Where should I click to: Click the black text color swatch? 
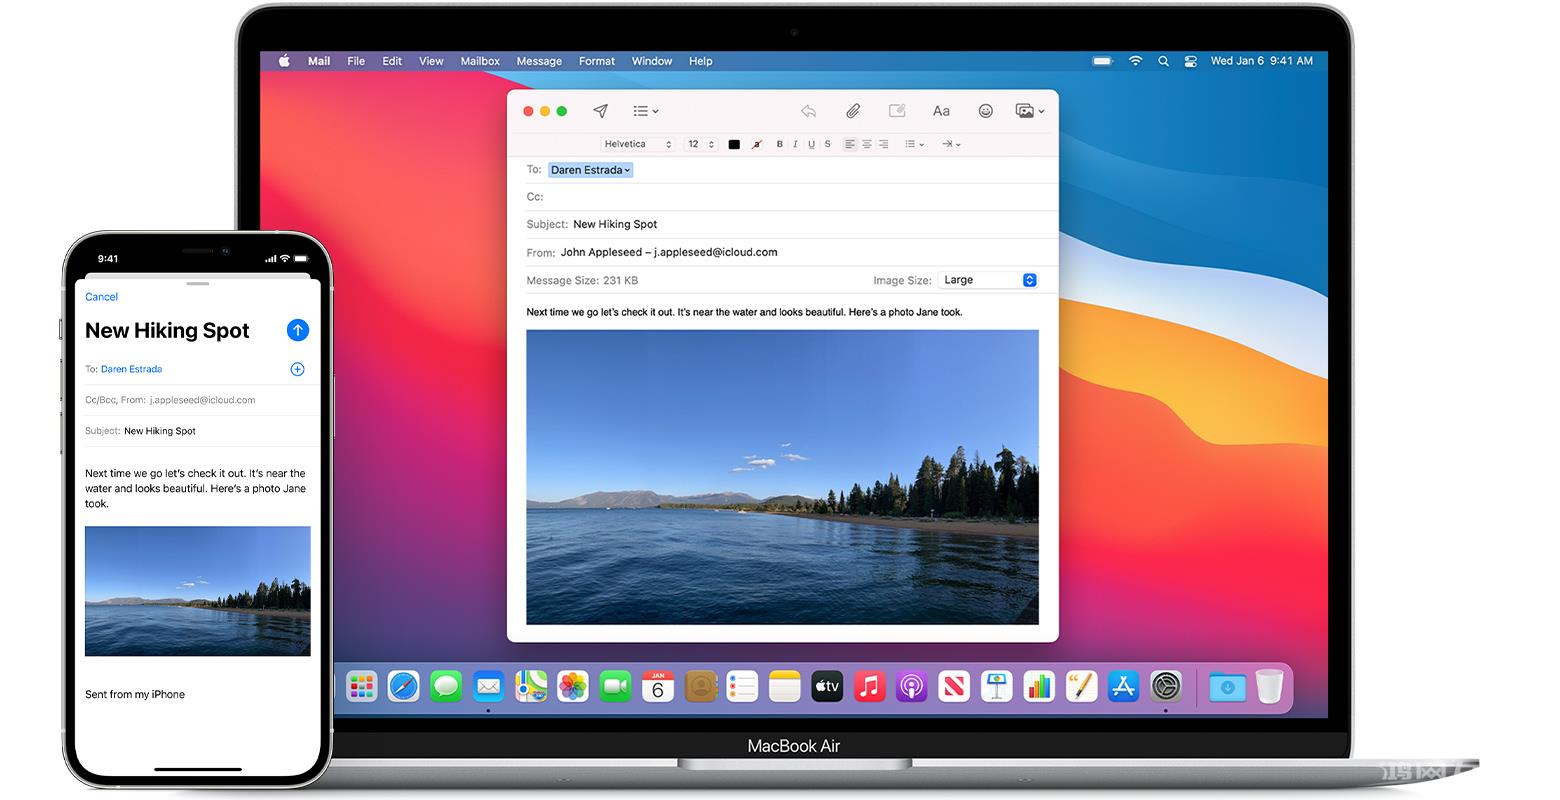(x=734, y=144)
